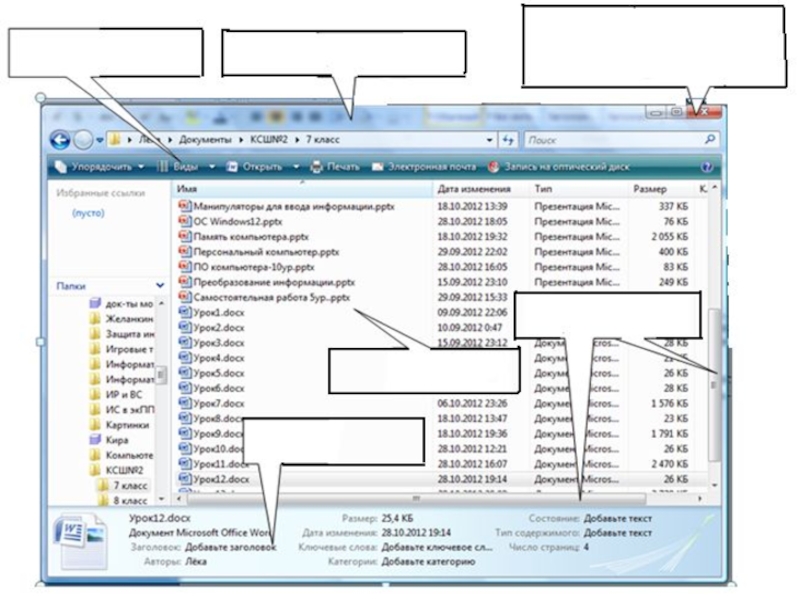Click the Урок12.docx file name
The image size is (800, 600).
coord(221,479)
